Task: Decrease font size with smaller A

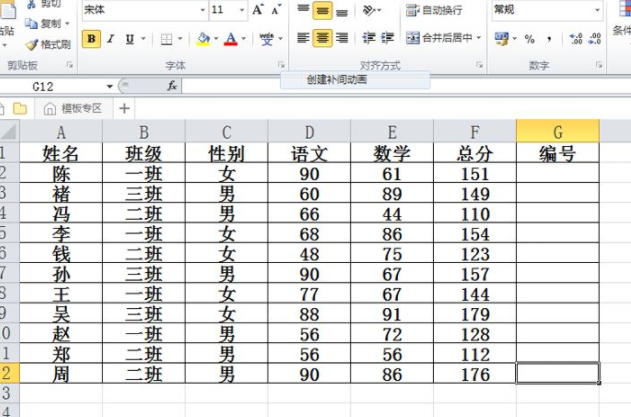Action: coord(276,10)
